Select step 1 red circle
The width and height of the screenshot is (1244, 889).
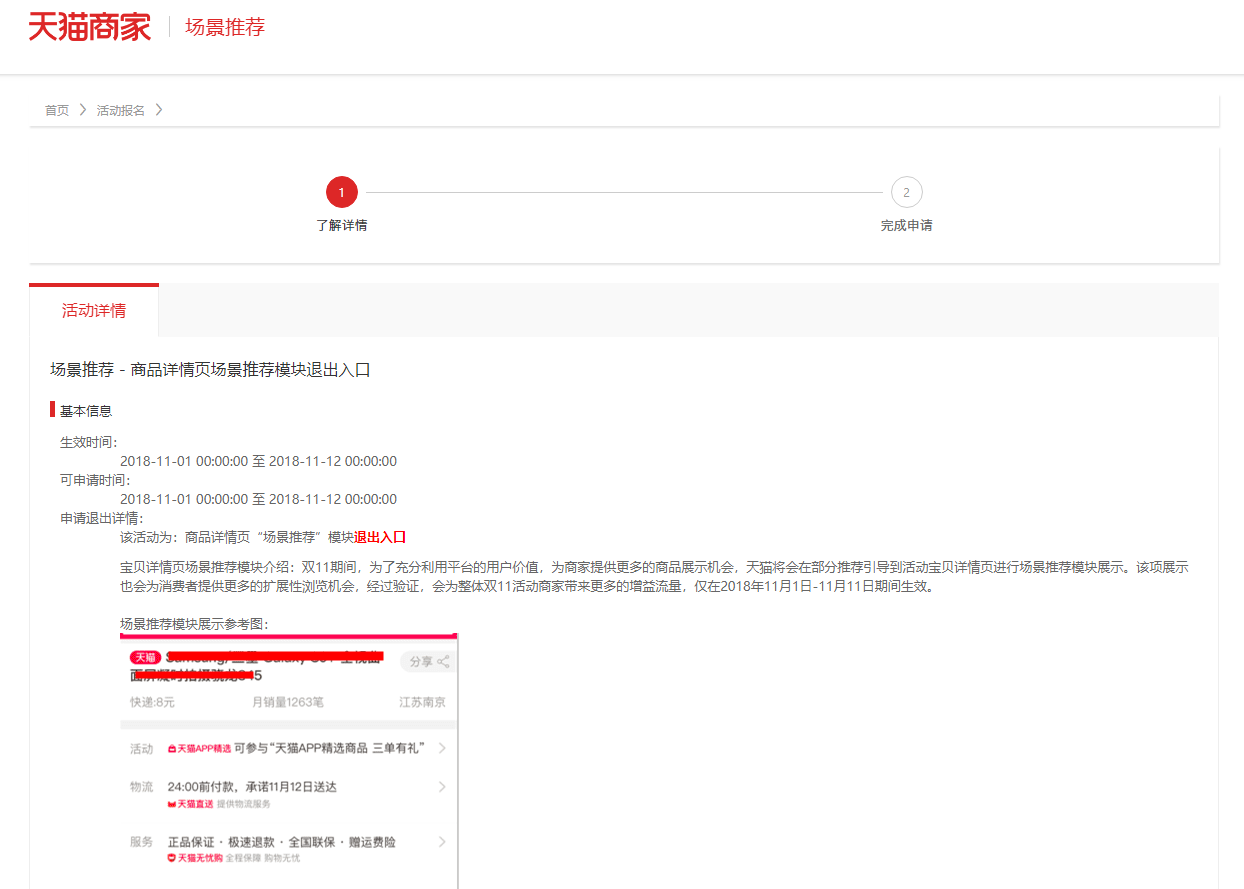342,192
